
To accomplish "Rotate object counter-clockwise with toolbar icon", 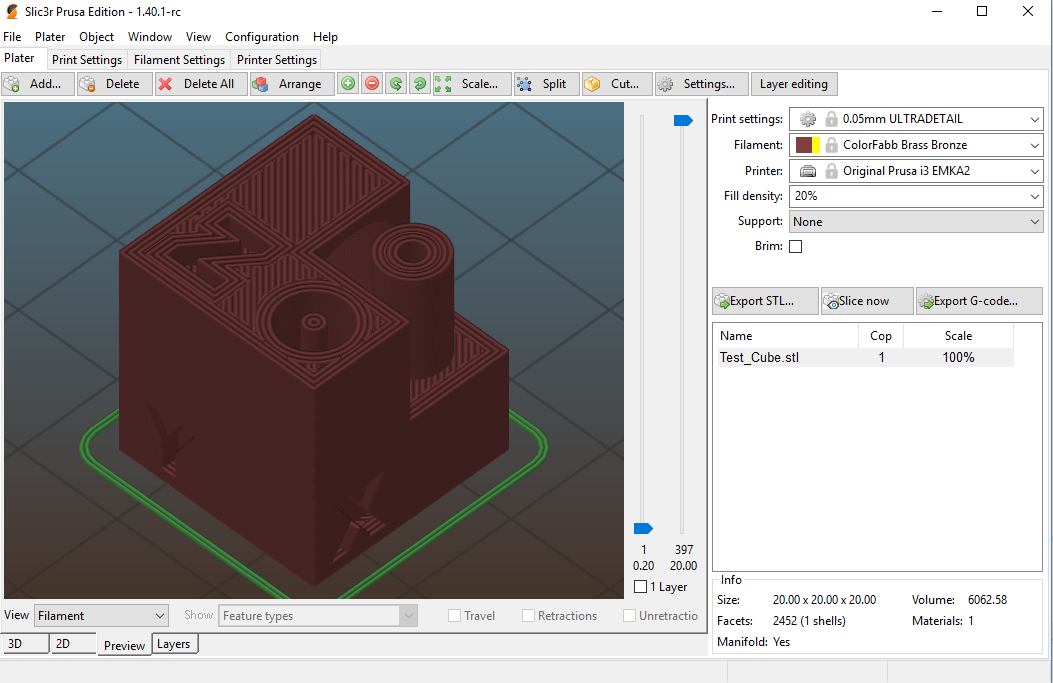I will click(x=396, y=84).
